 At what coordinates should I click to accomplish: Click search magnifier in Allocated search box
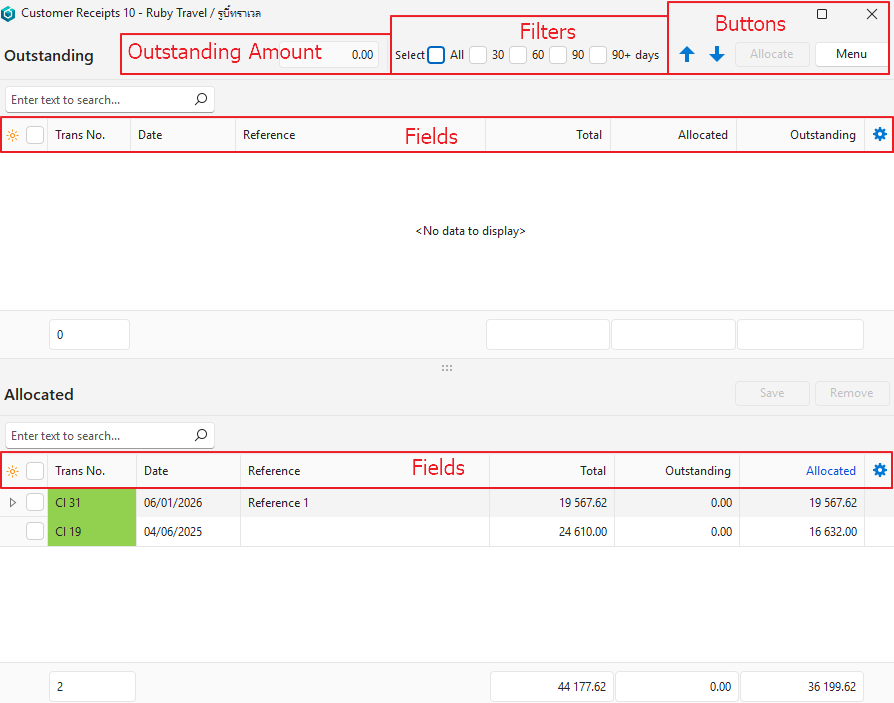(201, 436)
